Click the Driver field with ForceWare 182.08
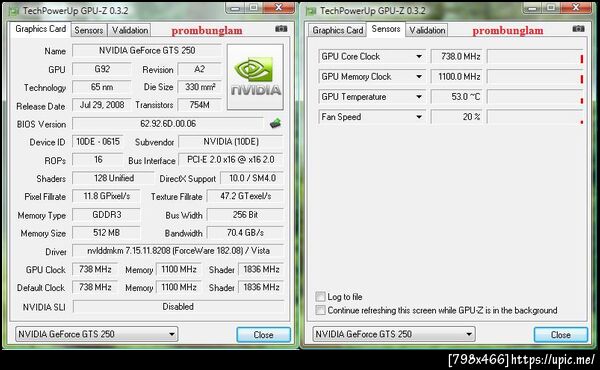 point(178,251)
